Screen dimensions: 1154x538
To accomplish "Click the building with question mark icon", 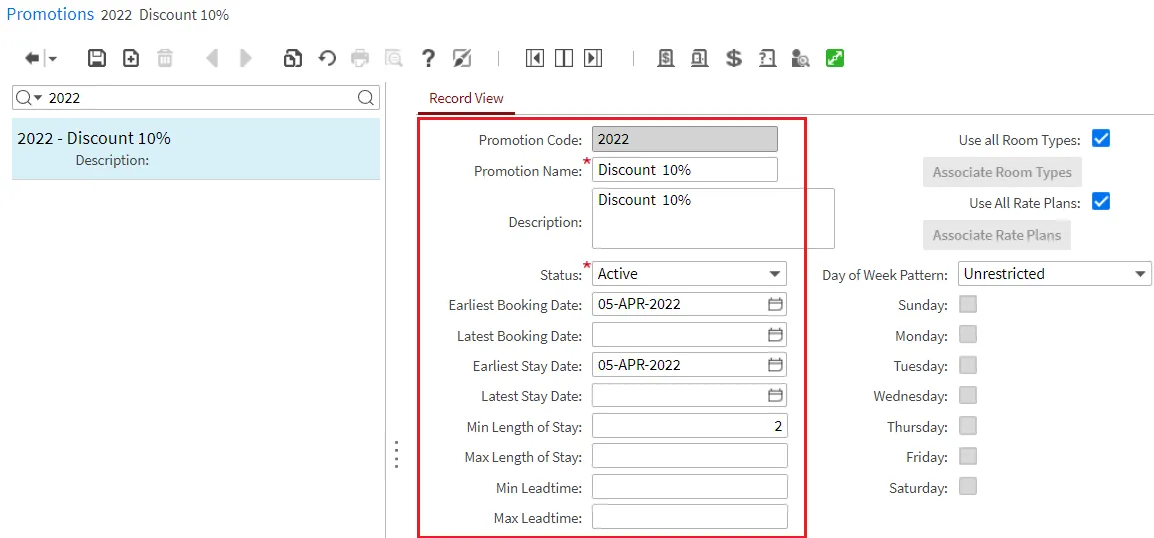I will pos(767,58).
